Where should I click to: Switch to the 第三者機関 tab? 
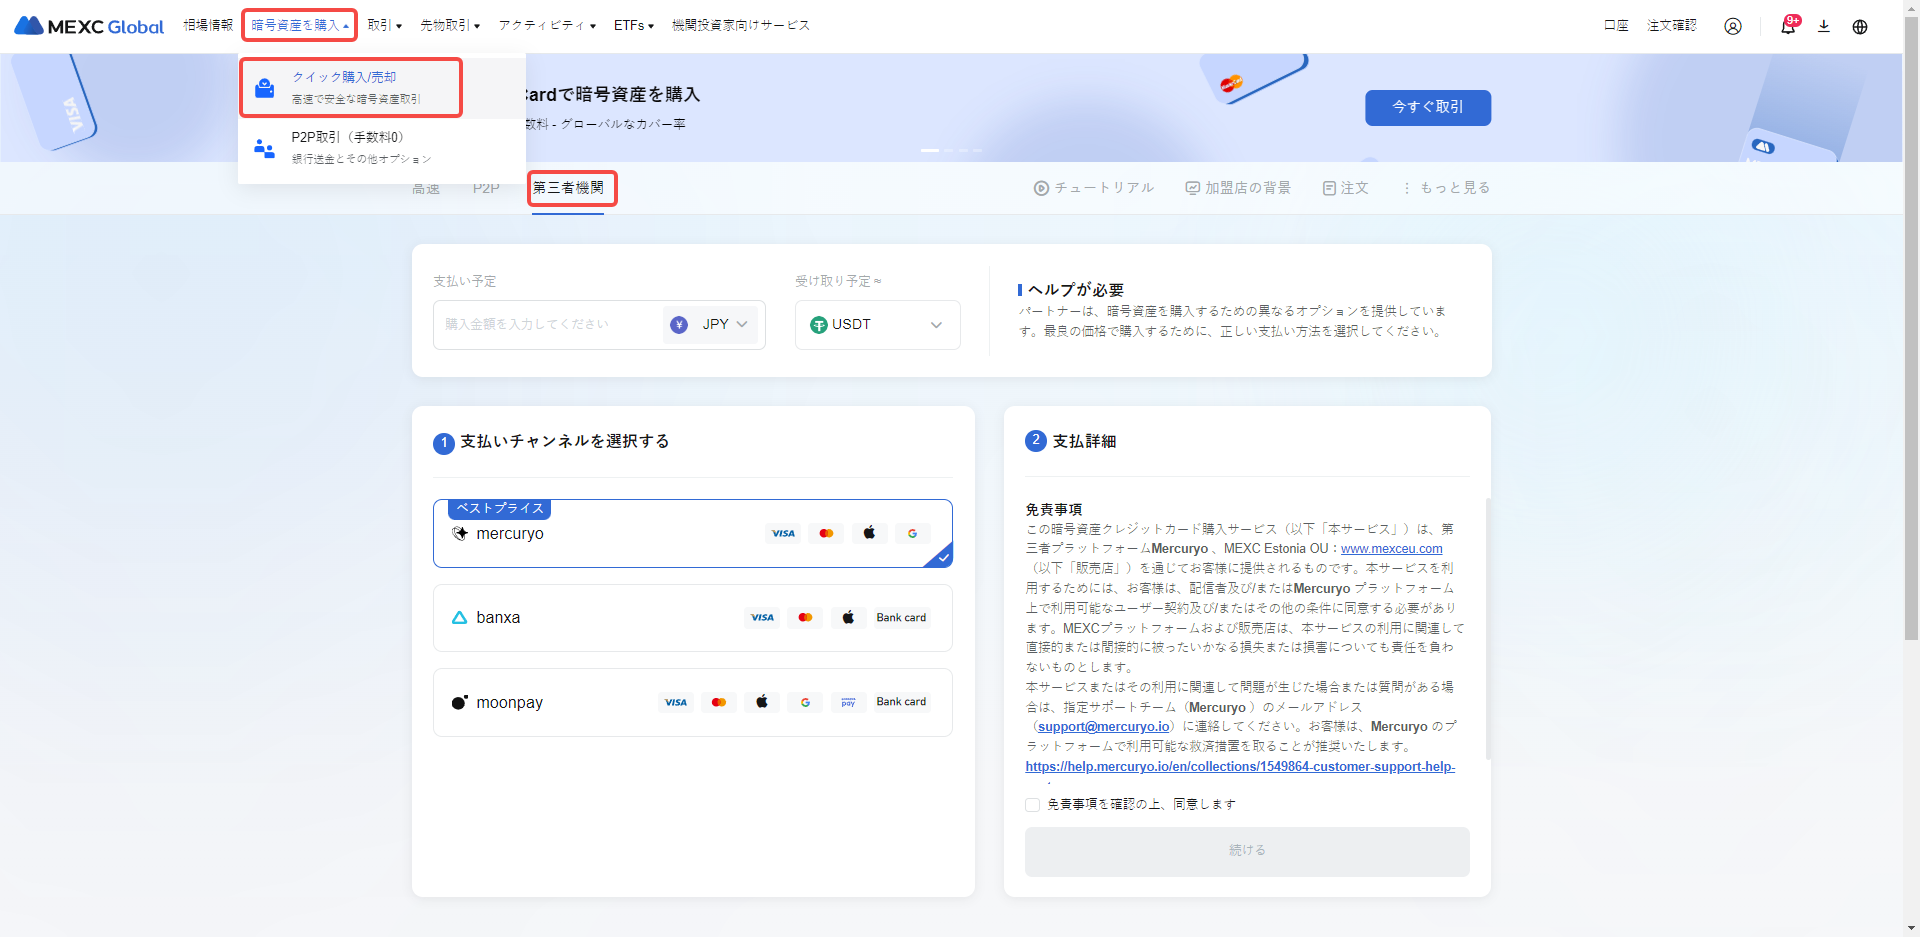568,188
